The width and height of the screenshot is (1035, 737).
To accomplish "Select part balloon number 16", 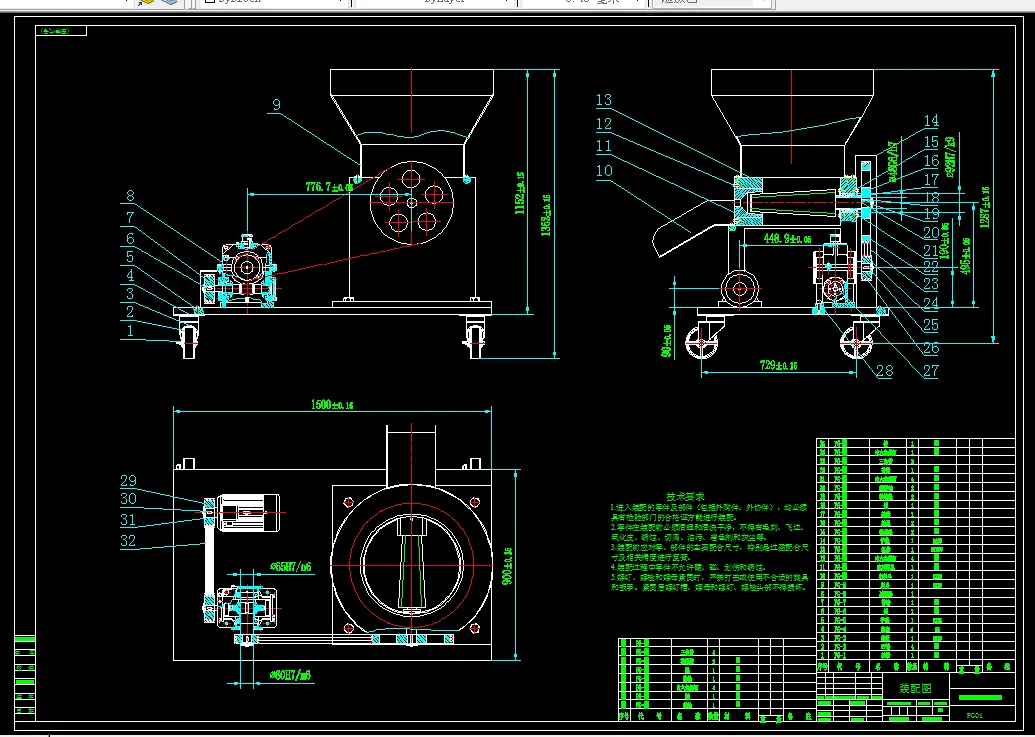I will point(931,161).
